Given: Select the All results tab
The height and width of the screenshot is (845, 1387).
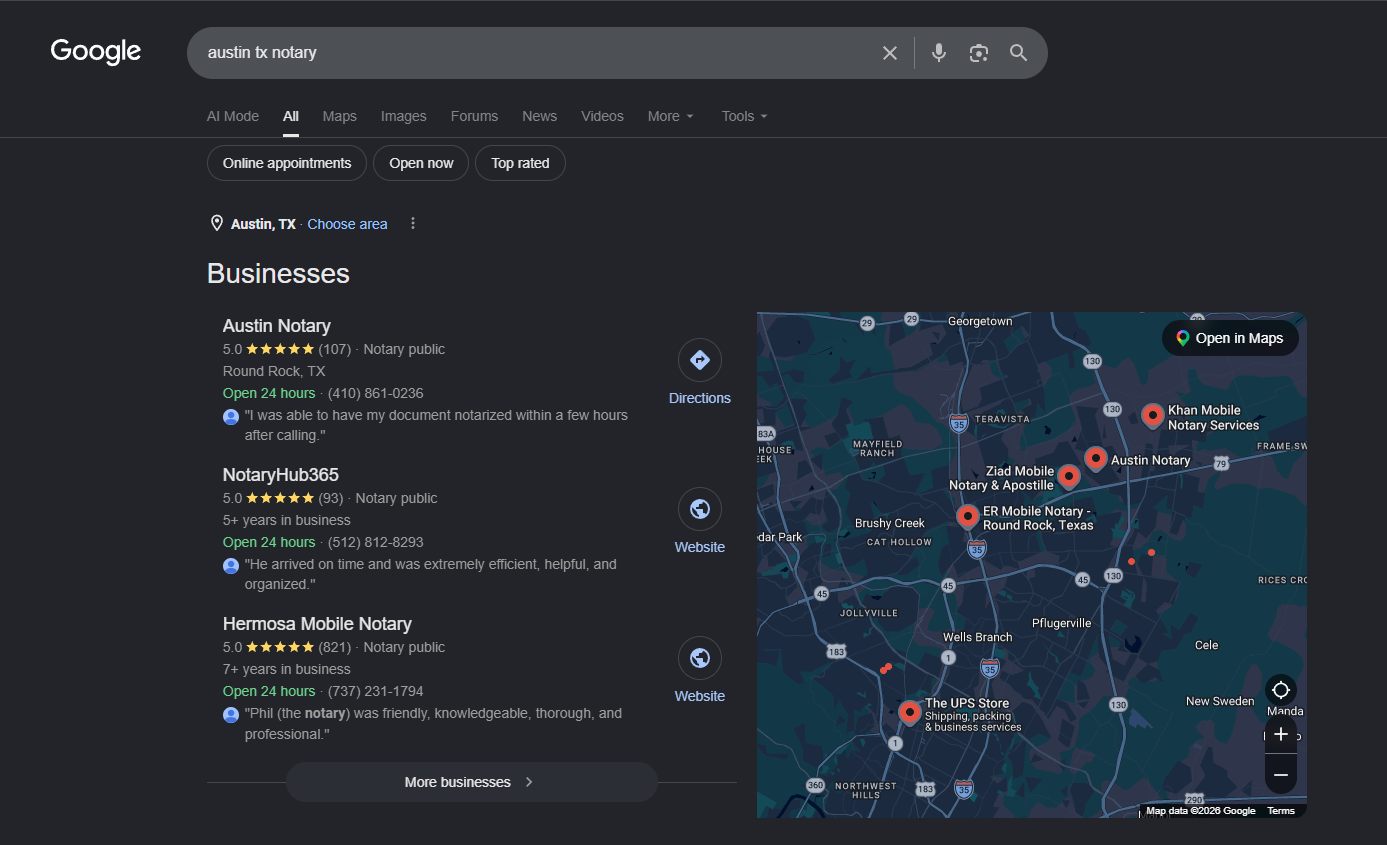Looking at the screenshot, I should click(x=291, y=116).
